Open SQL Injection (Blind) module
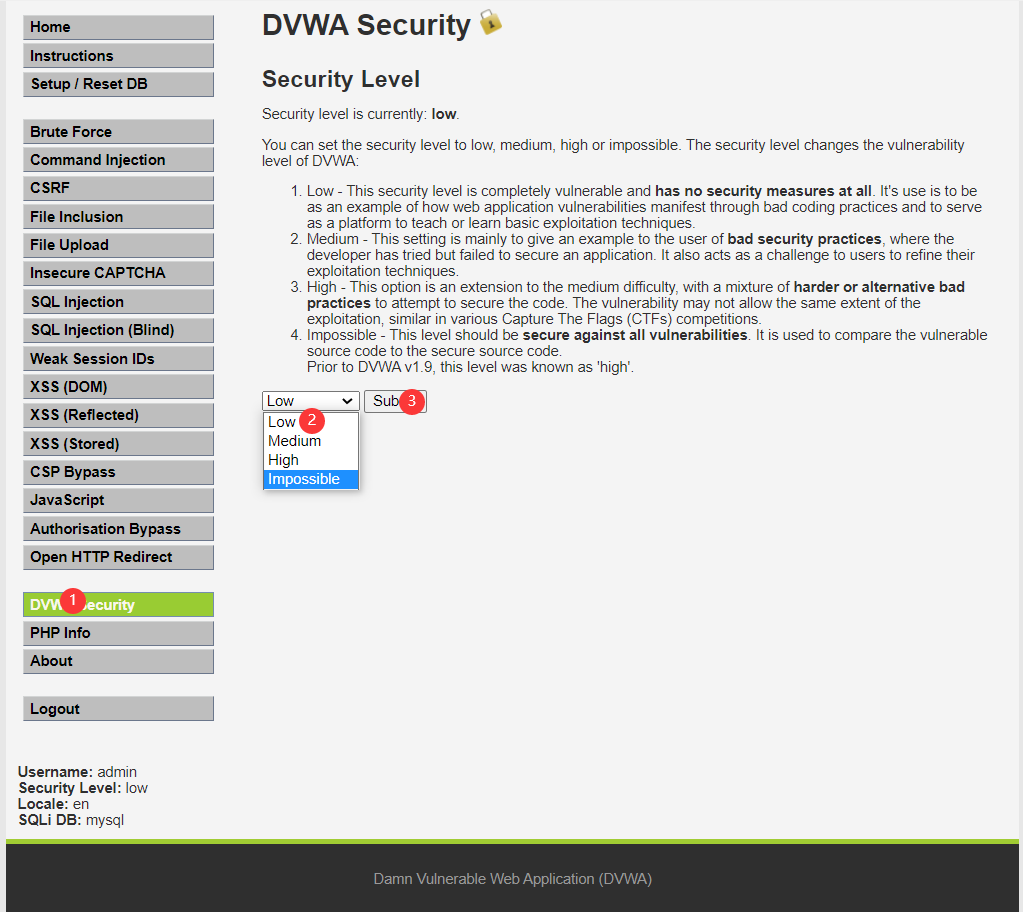Image resolution: width=1023 pixels, height=912 pixels. click(x=118, y=330)
